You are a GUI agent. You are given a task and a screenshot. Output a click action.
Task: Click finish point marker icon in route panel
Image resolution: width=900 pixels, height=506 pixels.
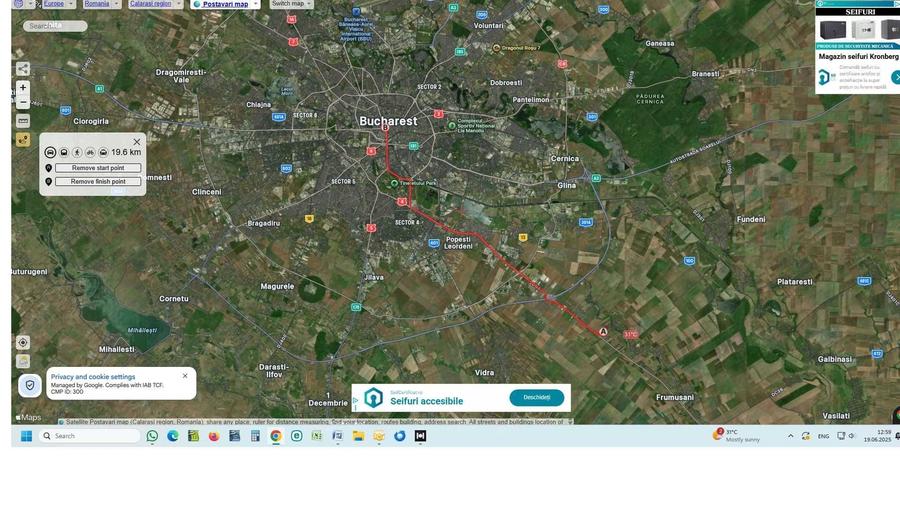pyautogui.click(x=48, y=181)
